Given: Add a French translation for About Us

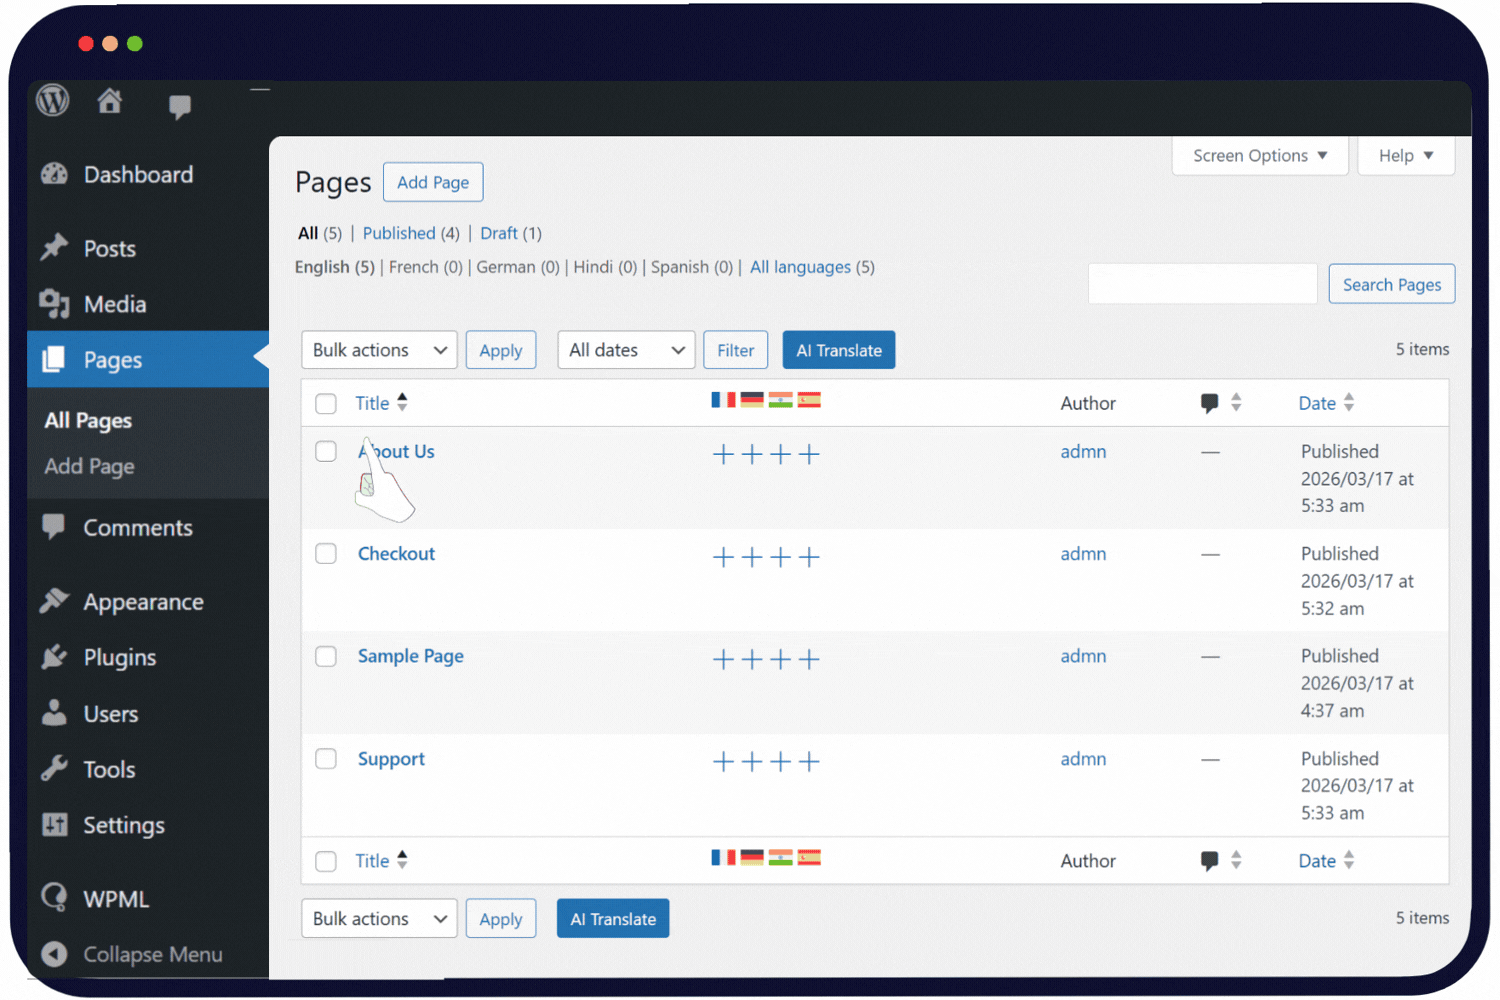Looking at the screenshot, I should click(723, 454).
